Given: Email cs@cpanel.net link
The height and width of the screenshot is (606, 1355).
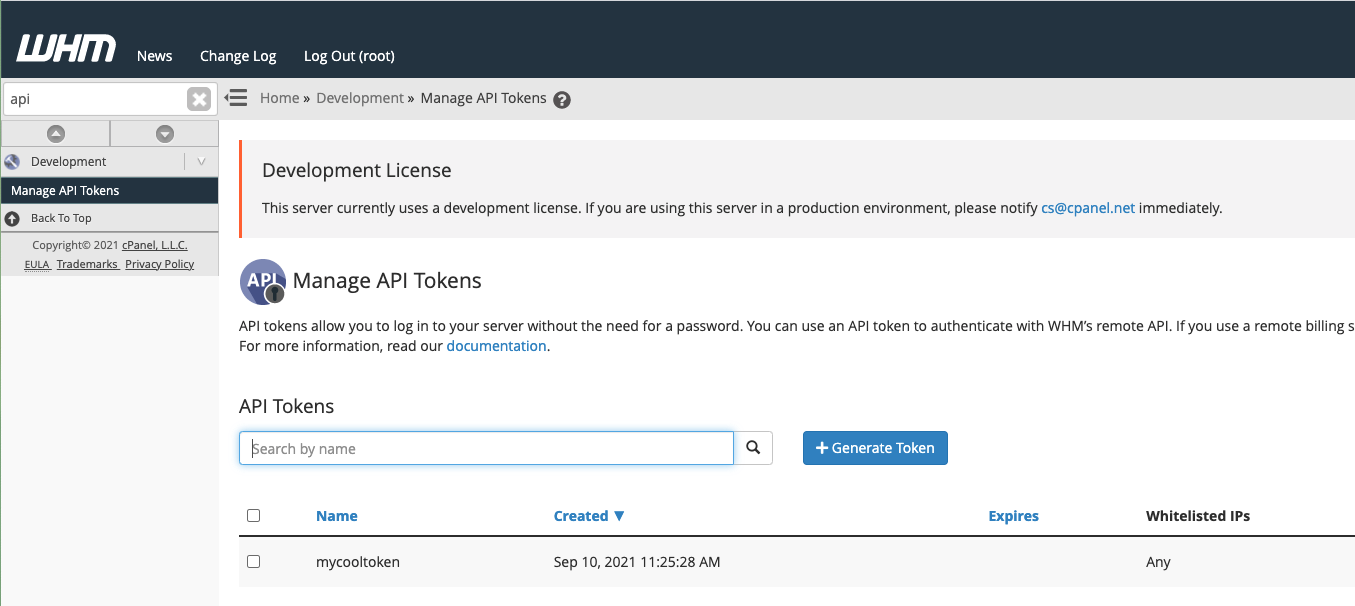Looking at the screenshot, I should pyautogui.click(x=1088, y=208).
